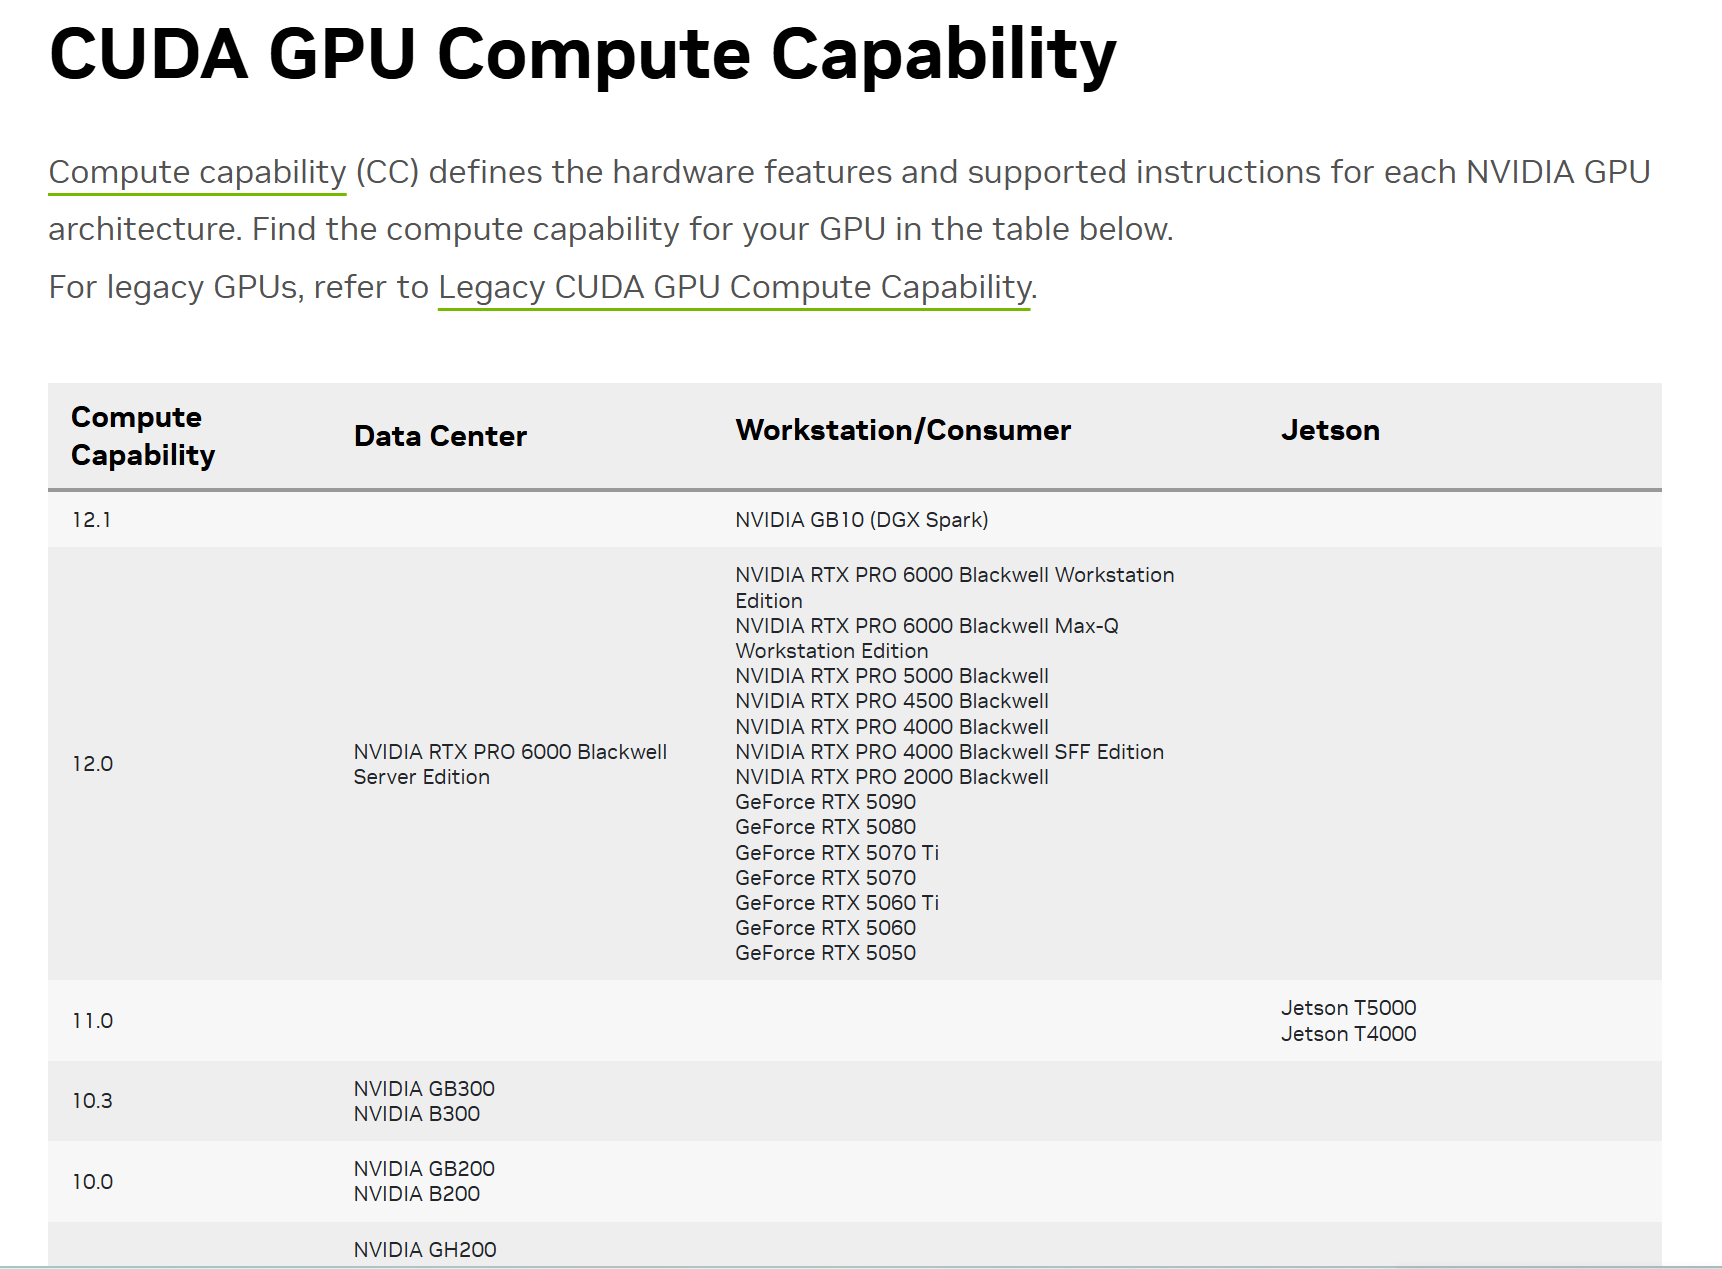The image size is (1722, 1269).
Task: Open the Compute capability link
Action: tap(197, 172)
